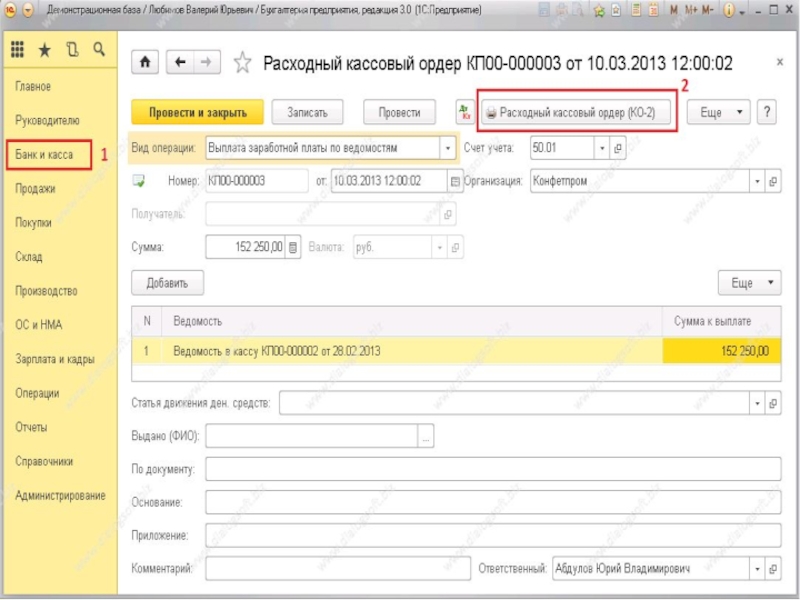The width and height of the screenshot is (800, 600).
Task: Go to the home page icon
Action: point(147,63)
